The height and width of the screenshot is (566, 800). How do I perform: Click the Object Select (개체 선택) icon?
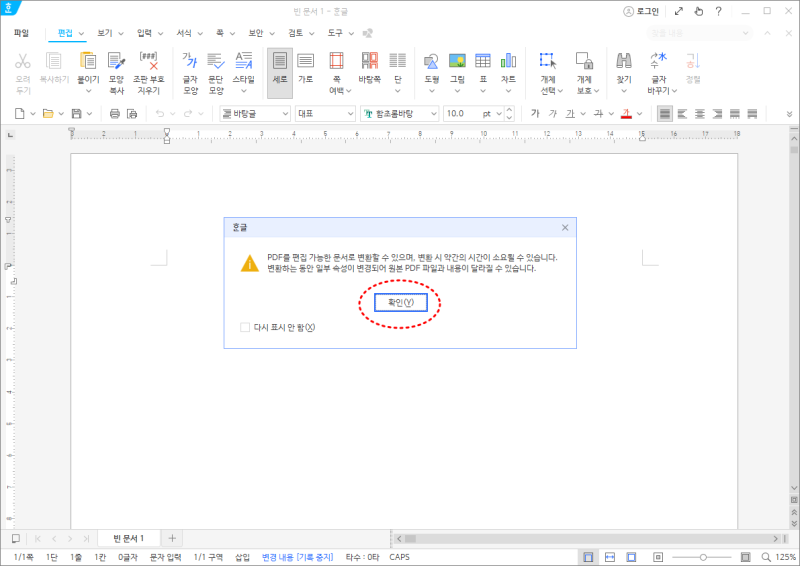pos(548,61)
